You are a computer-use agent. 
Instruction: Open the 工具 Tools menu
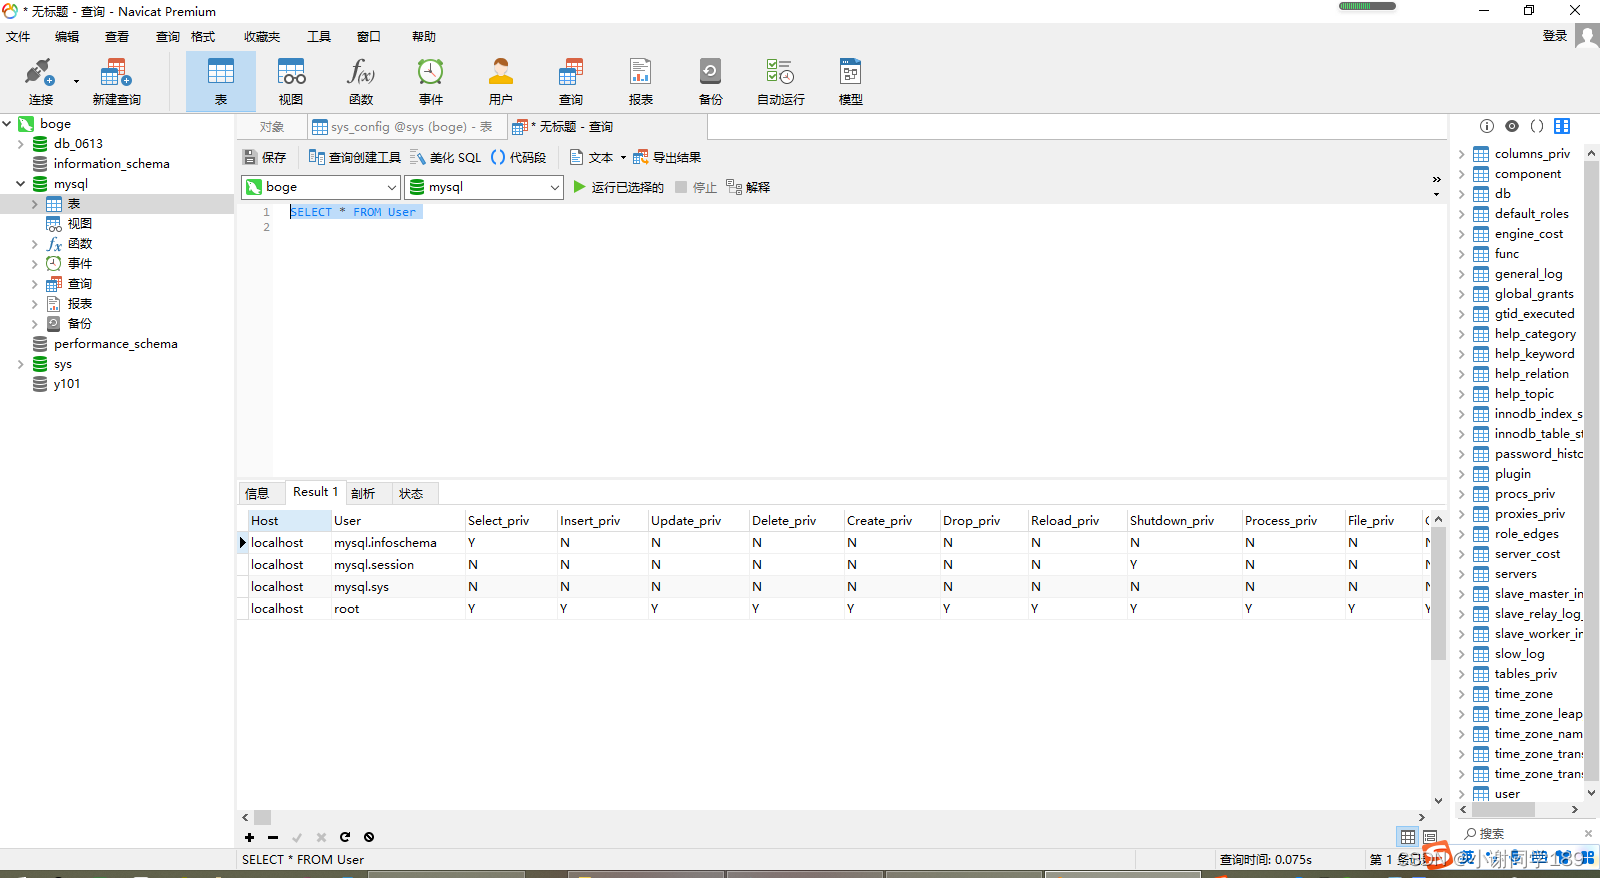coord(319,37)
